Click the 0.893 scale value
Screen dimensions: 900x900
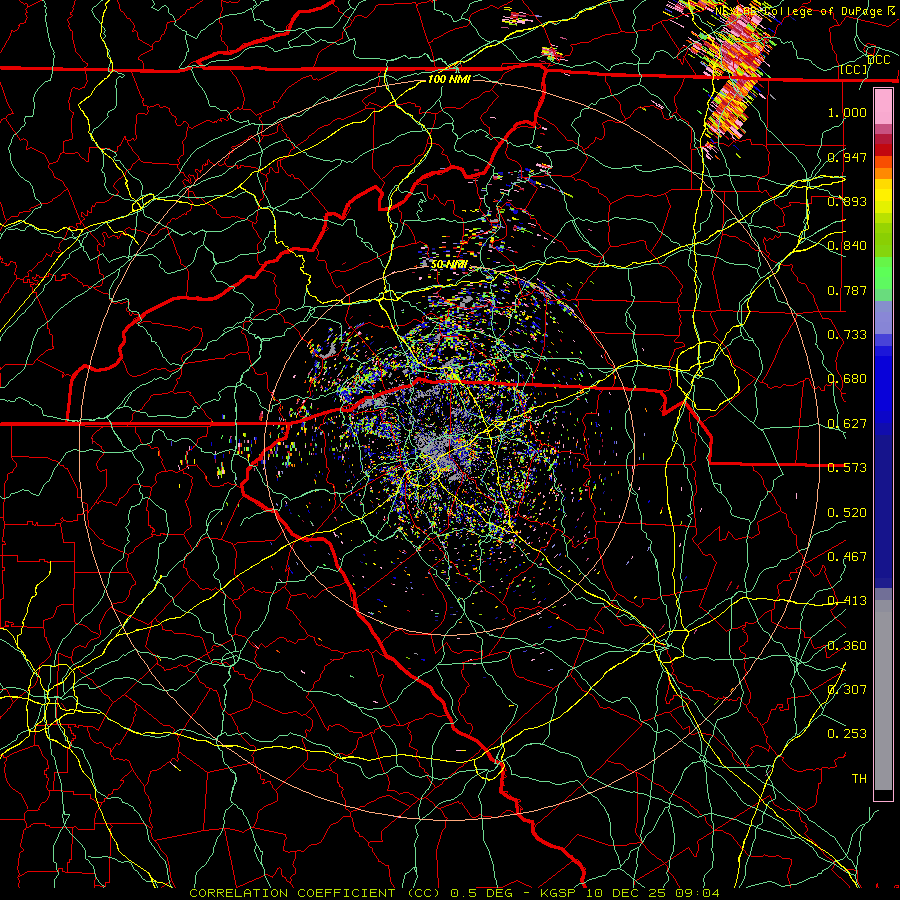pyautogui.click(x=847, y=201)
